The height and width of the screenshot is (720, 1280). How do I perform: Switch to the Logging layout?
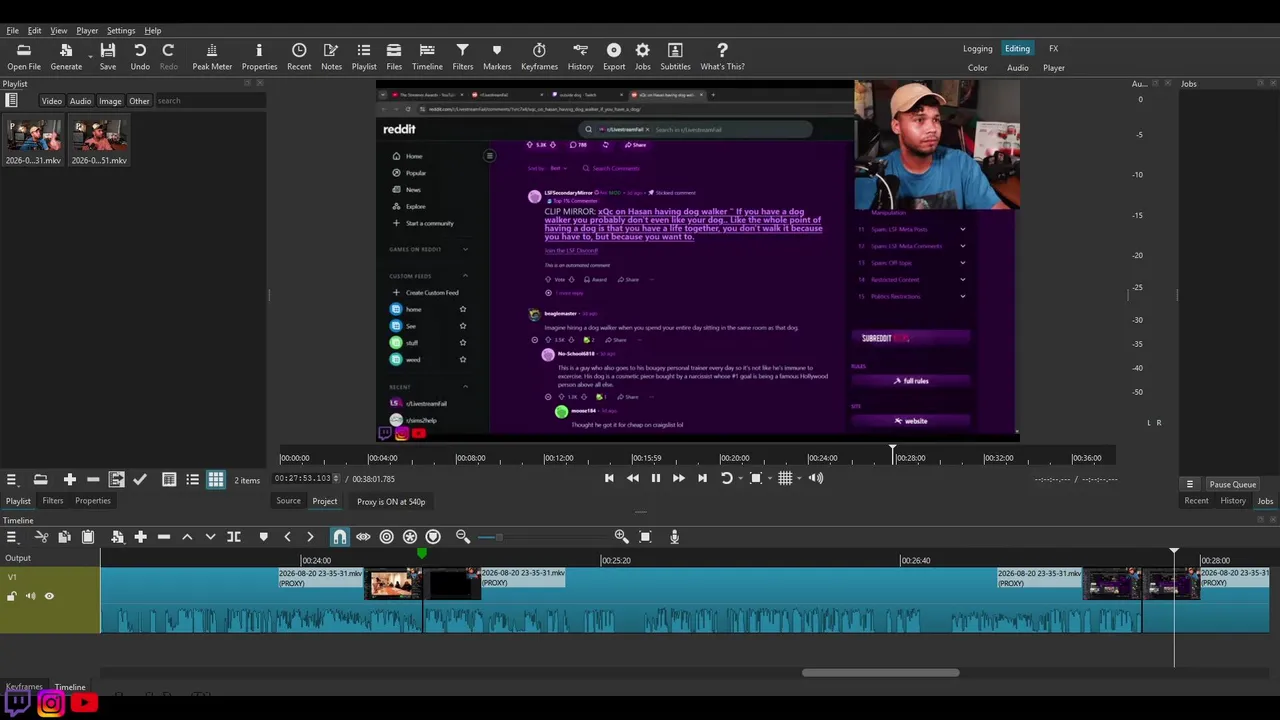[977, 49]
